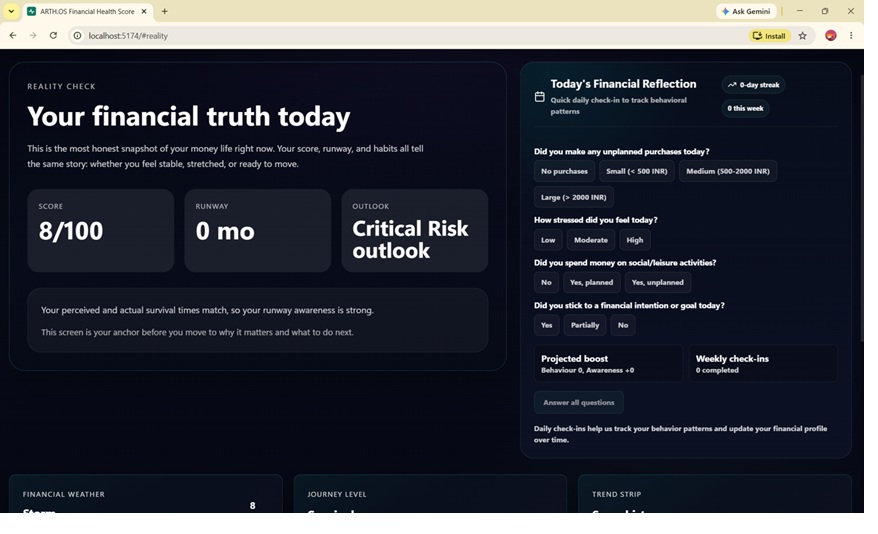Select High stress level
Image resolution: width=878 pixels, height=534 pixels.
(634, 240)
